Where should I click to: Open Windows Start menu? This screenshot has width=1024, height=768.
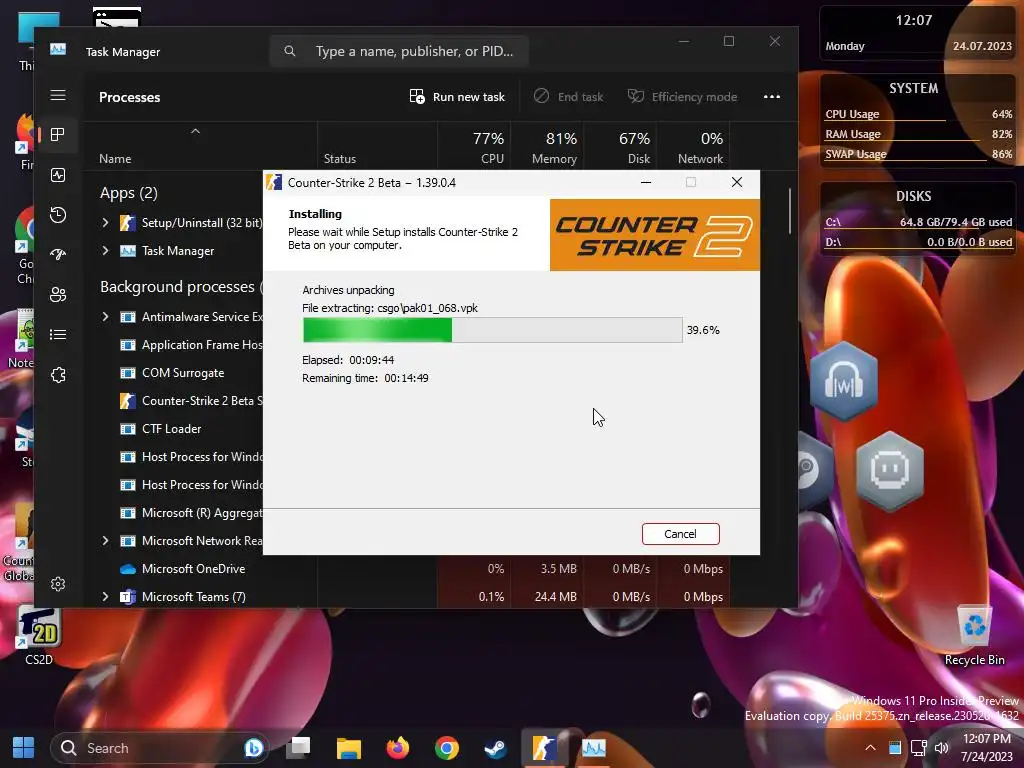(x=24, y=748)
